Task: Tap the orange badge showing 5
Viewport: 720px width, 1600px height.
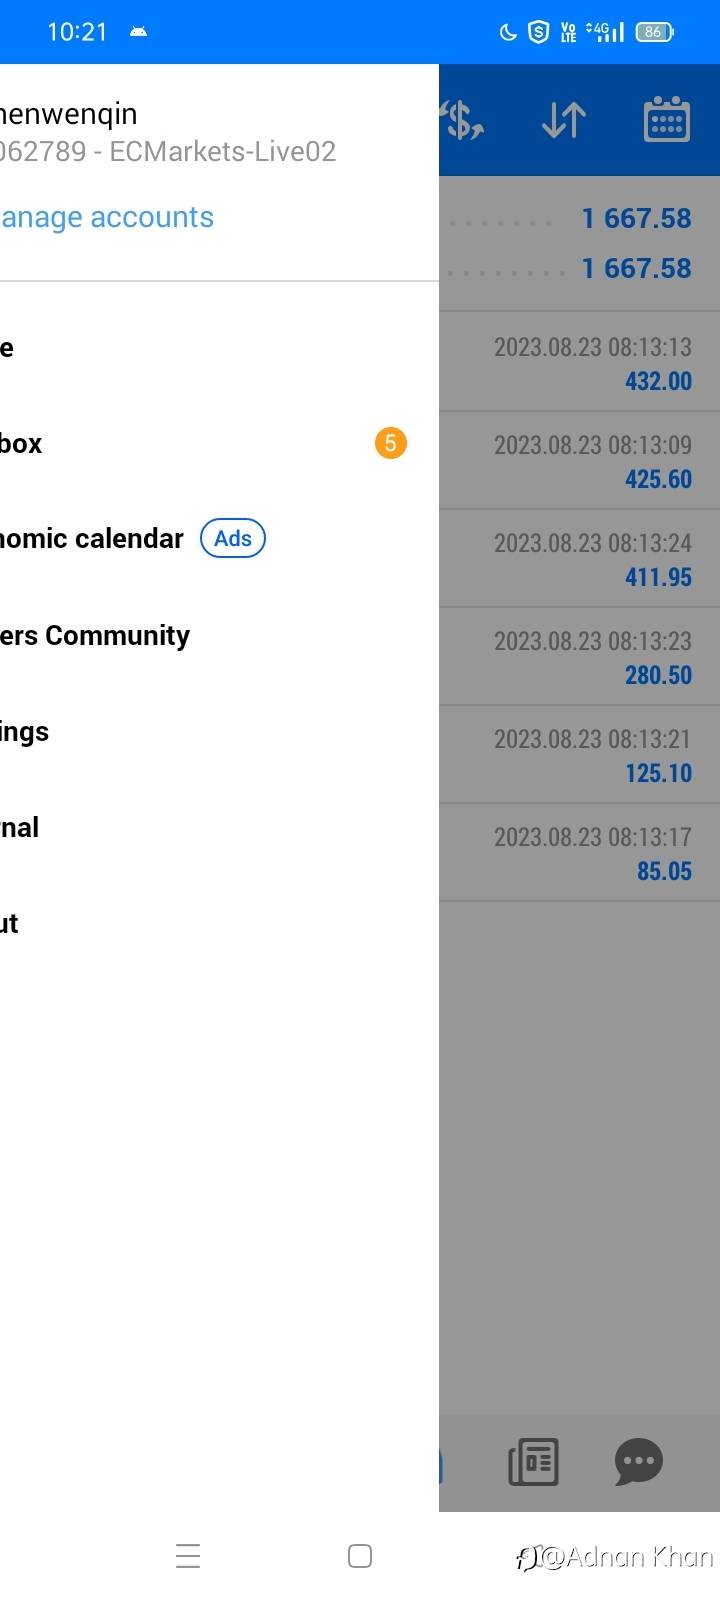Action: point(390,443)
